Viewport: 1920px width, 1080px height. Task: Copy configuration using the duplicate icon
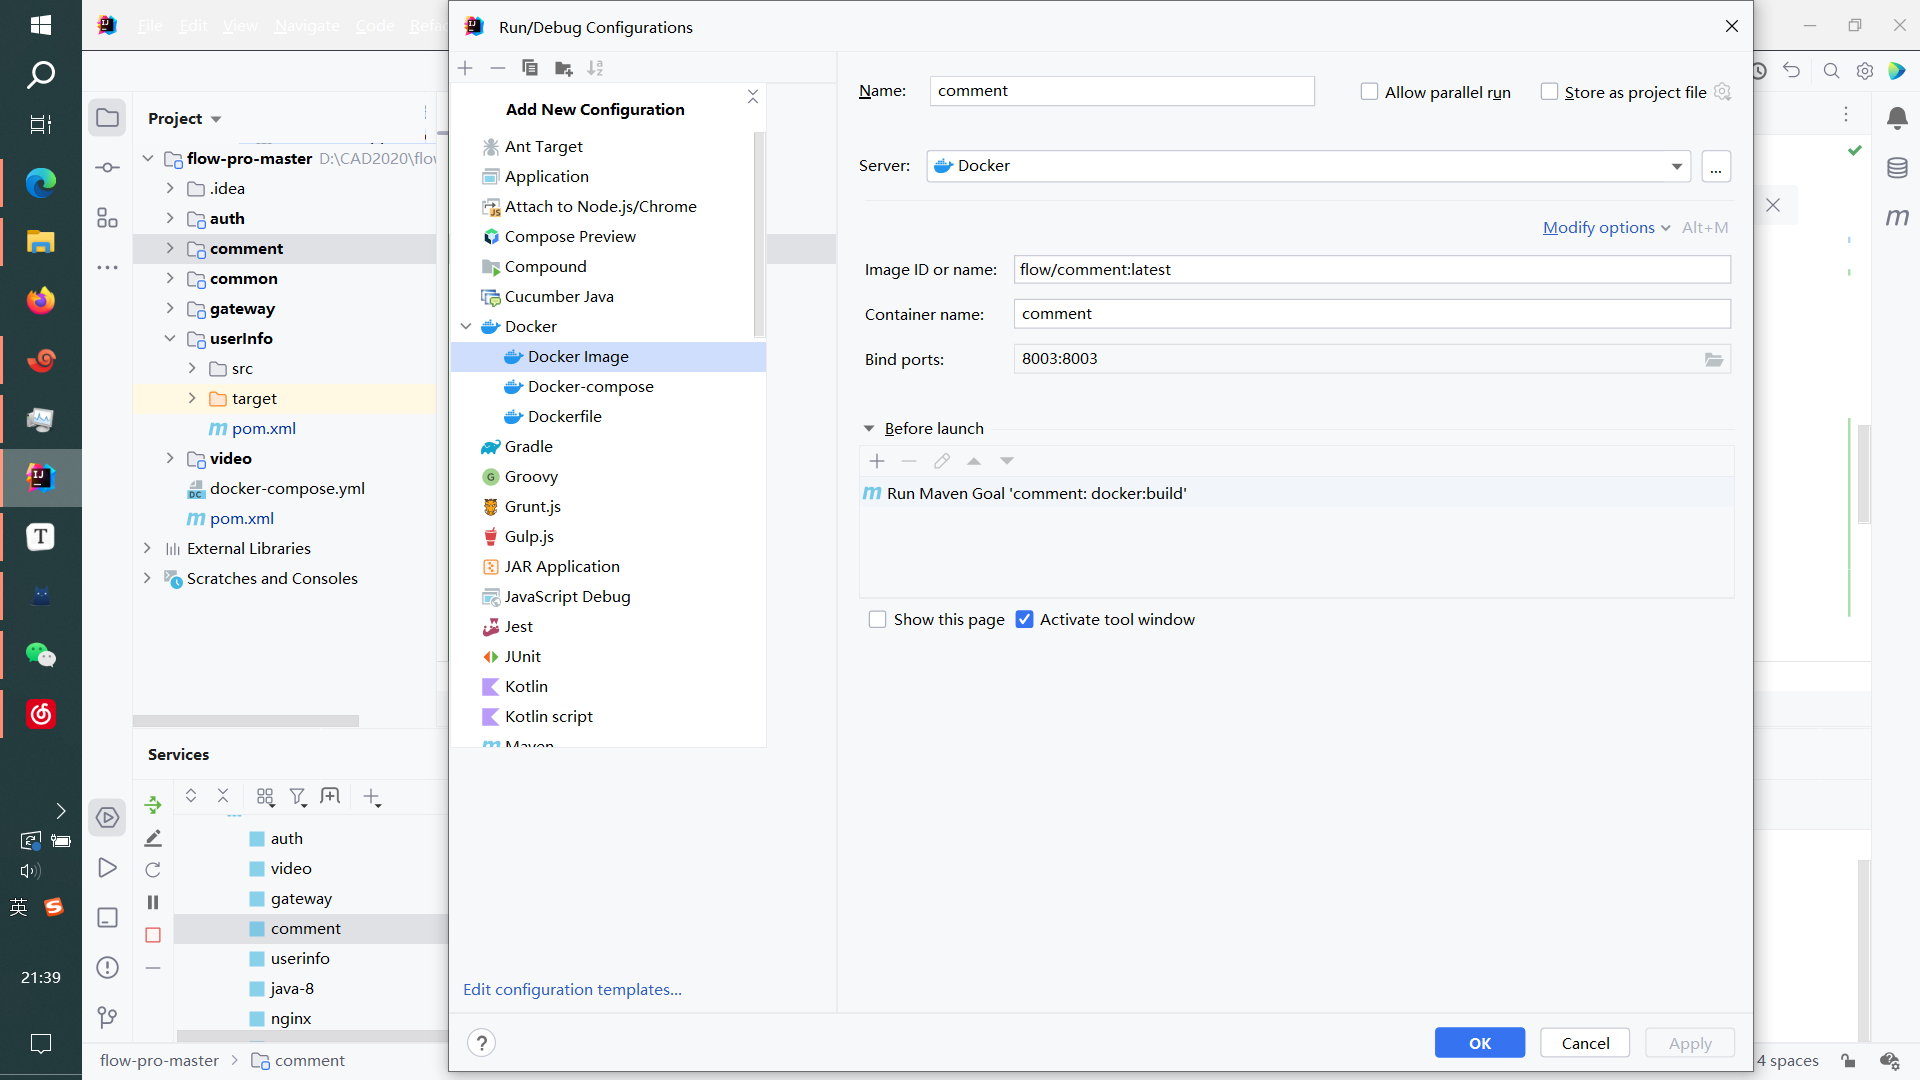tap(530, 68)
